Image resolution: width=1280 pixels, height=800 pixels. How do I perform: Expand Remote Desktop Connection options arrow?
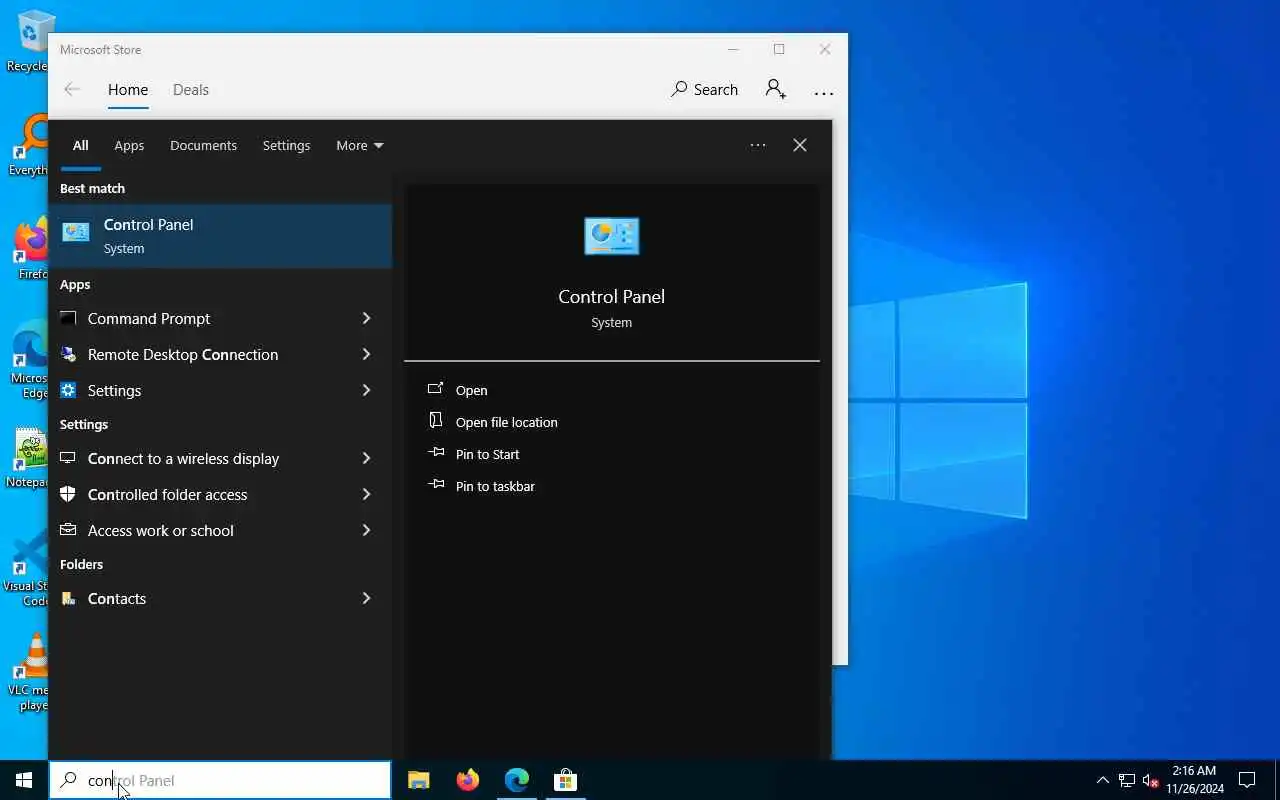point(366,354)
